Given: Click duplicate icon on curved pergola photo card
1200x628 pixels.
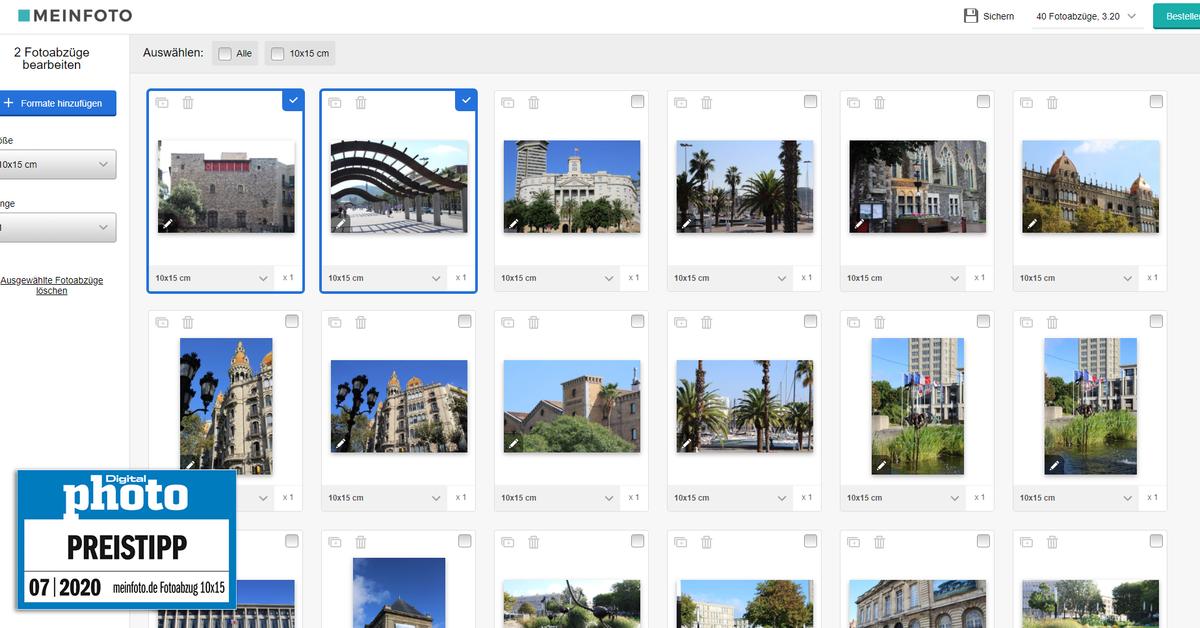Looking at the screenshot, I should click(x=335, y=102).
